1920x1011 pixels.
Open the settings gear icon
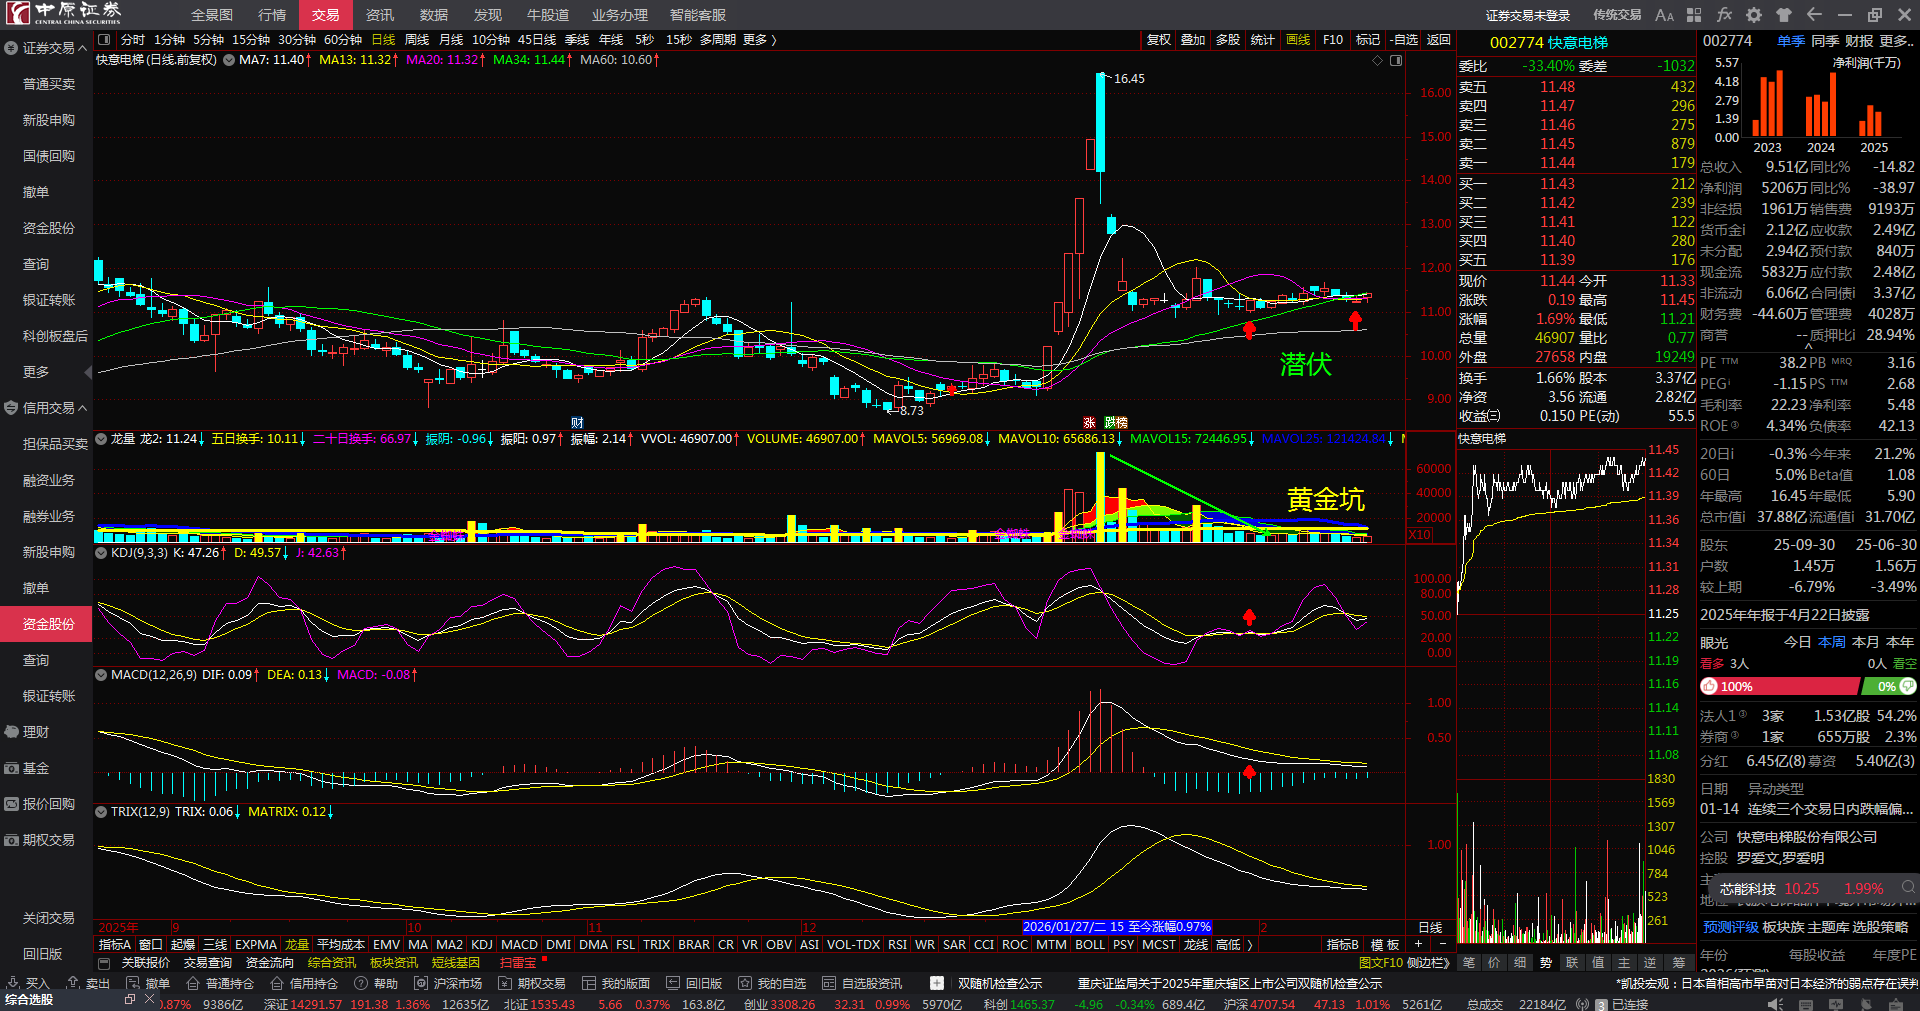point(1754,15)
